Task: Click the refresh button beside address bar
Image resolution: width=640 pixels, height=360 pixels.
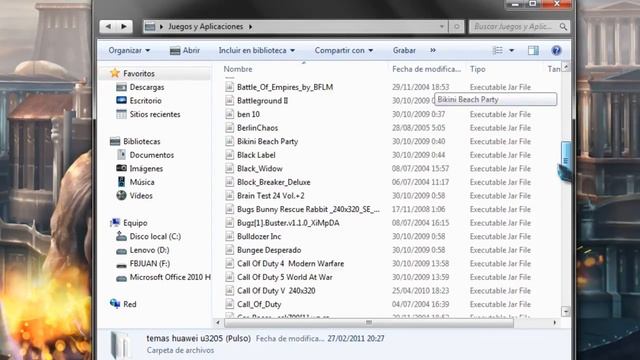Action: pos(456,27)
